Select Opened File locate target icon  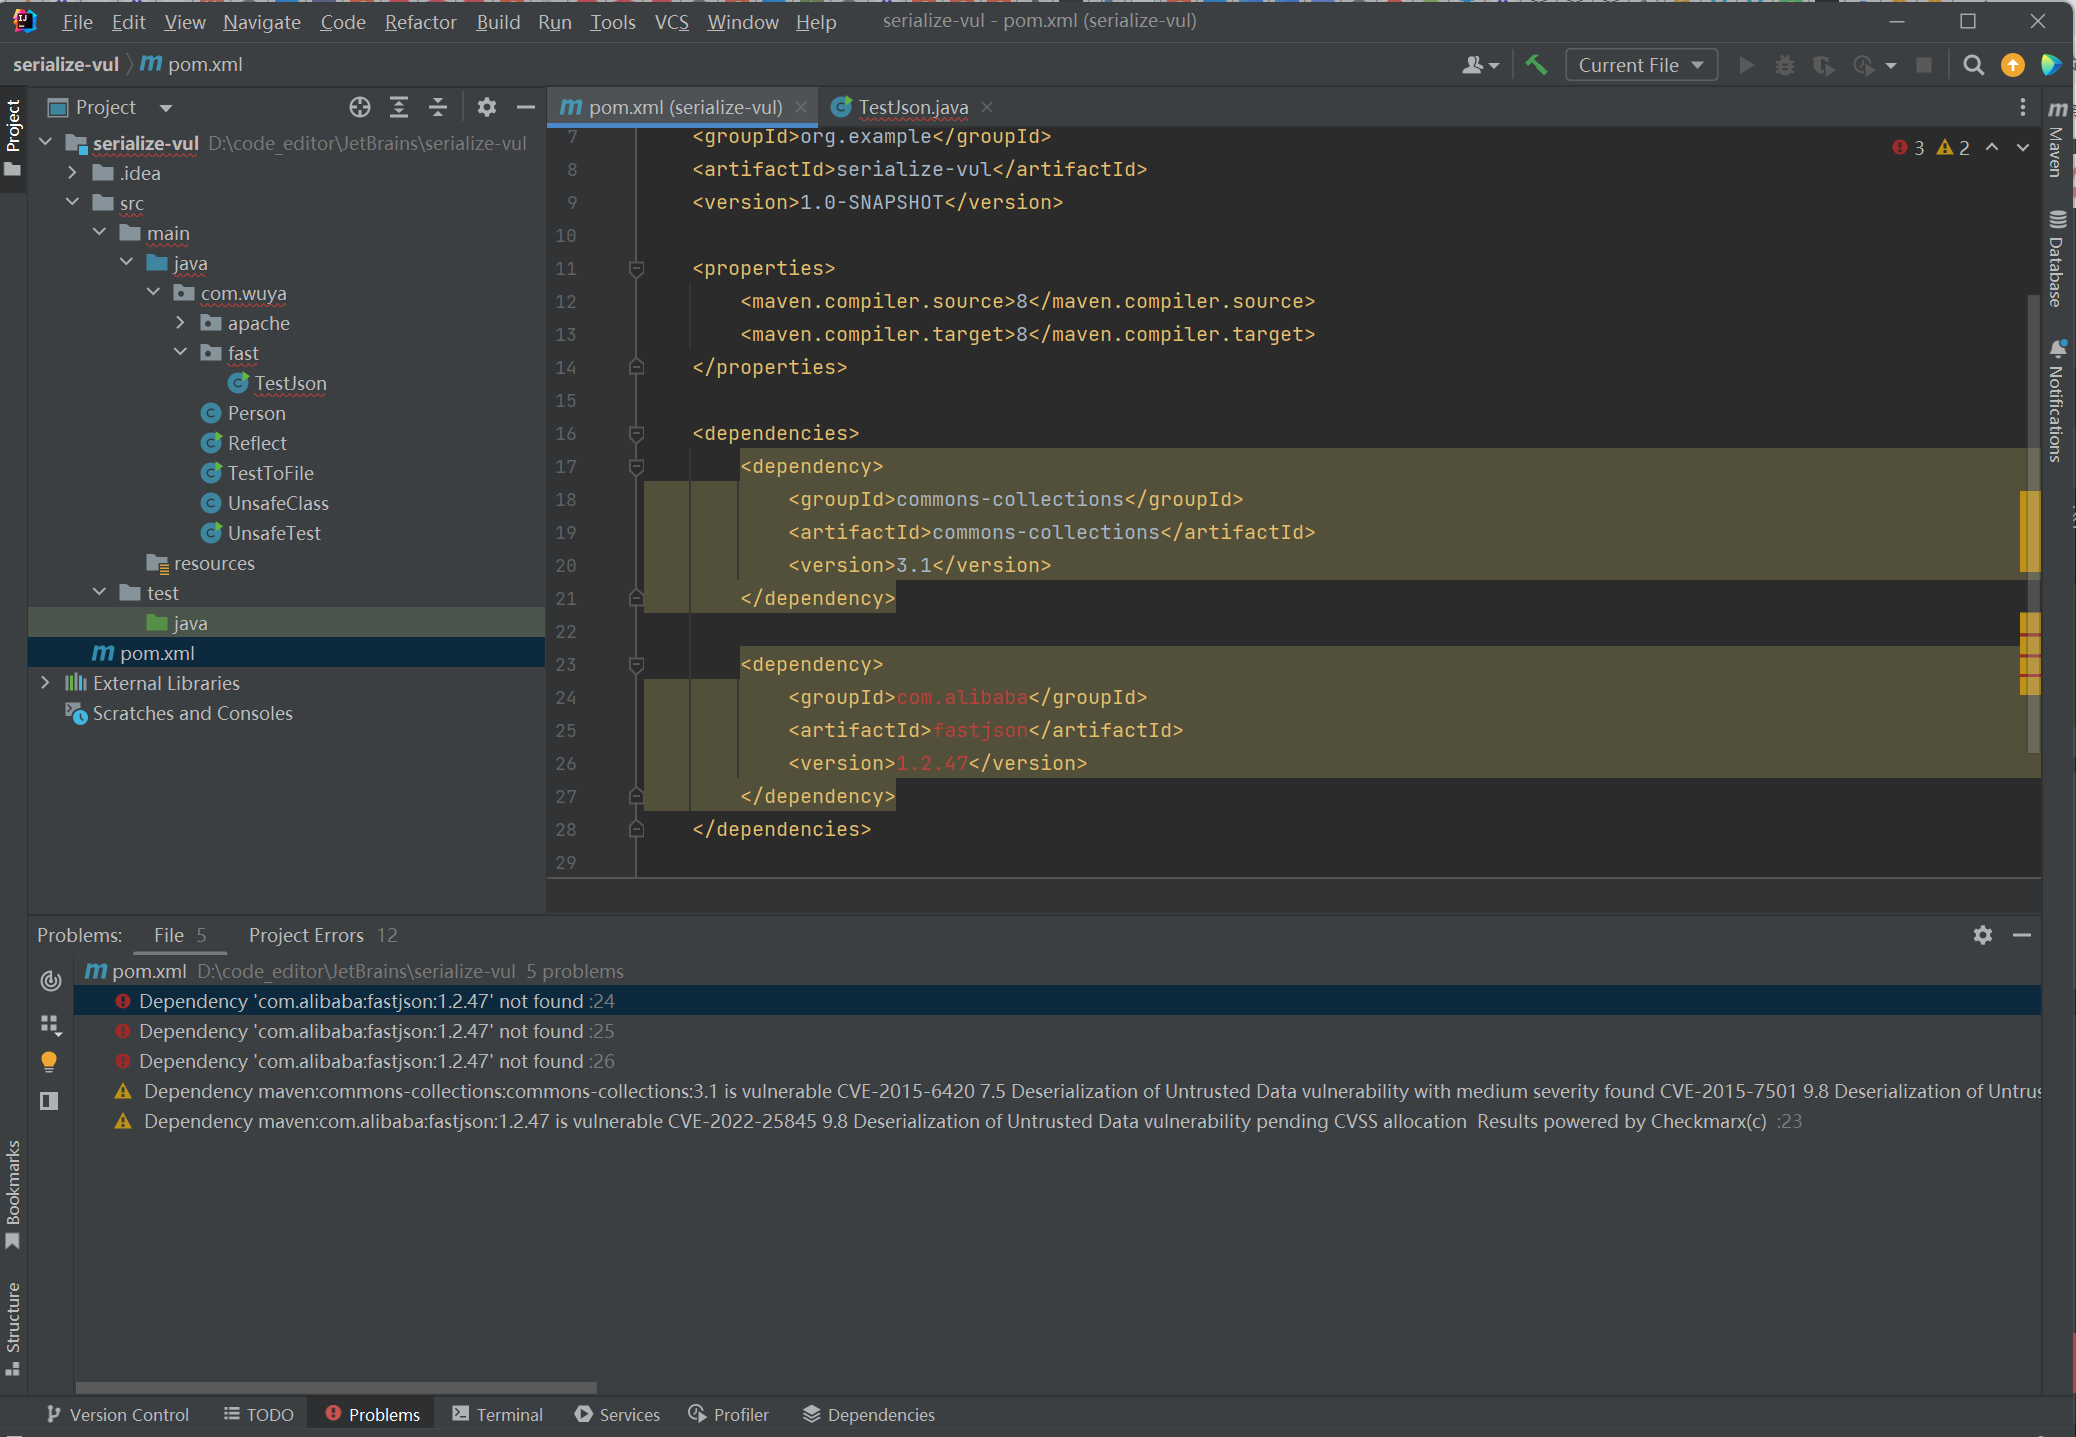click(x=360, y=107)
